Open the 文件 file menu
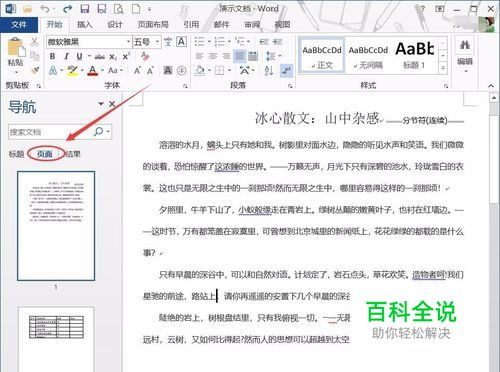This screenshot has height=372, width=500. coord(19,24)
